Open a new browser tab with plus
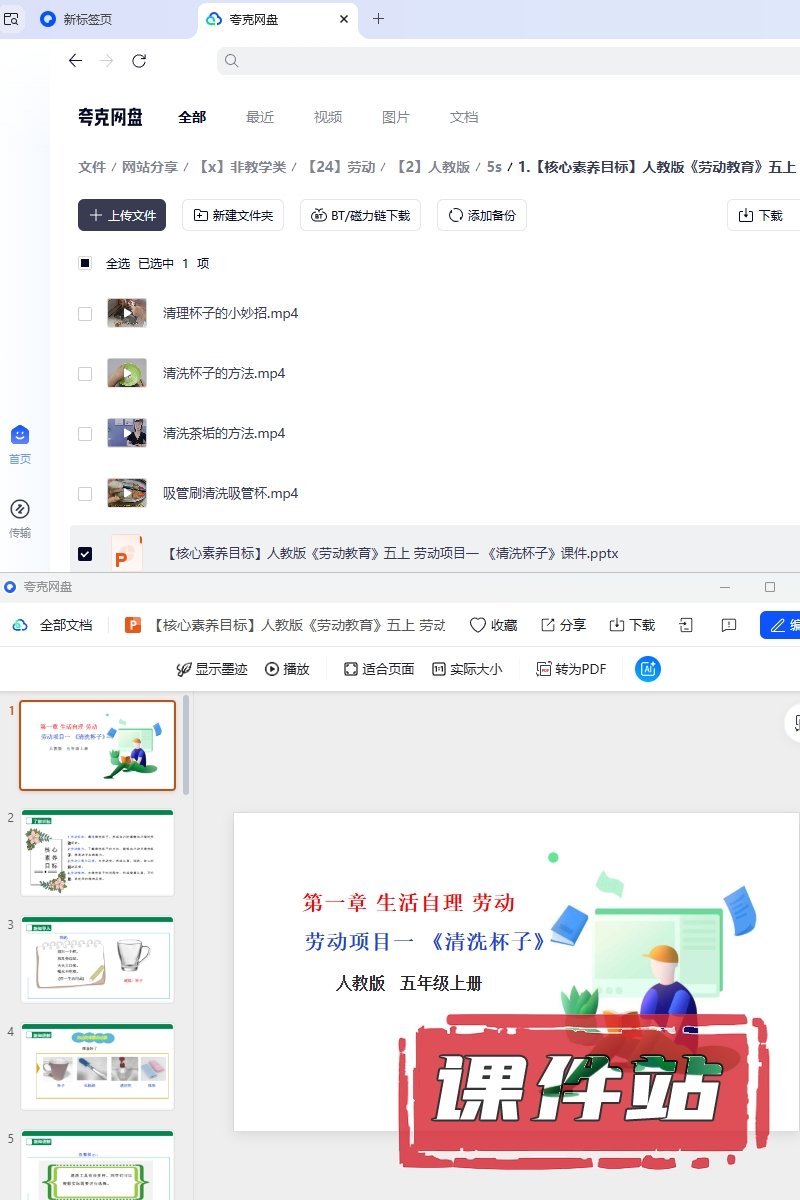The height and width of the screenshot is (1200, 800). 378,19
